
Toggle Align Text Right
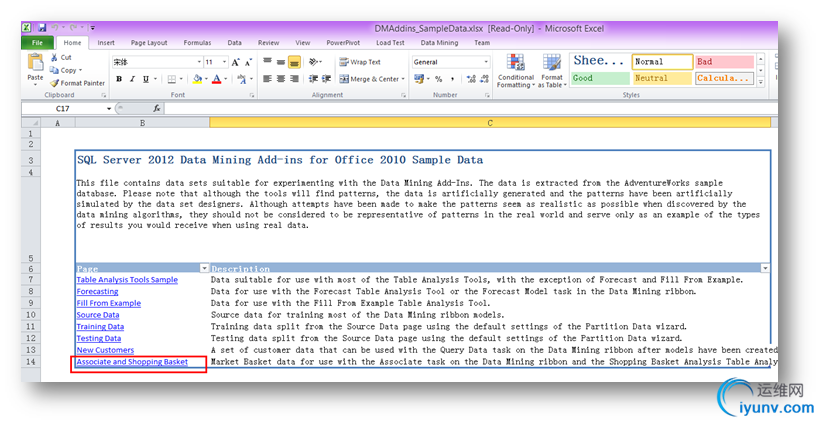click(x=294, y=79)
